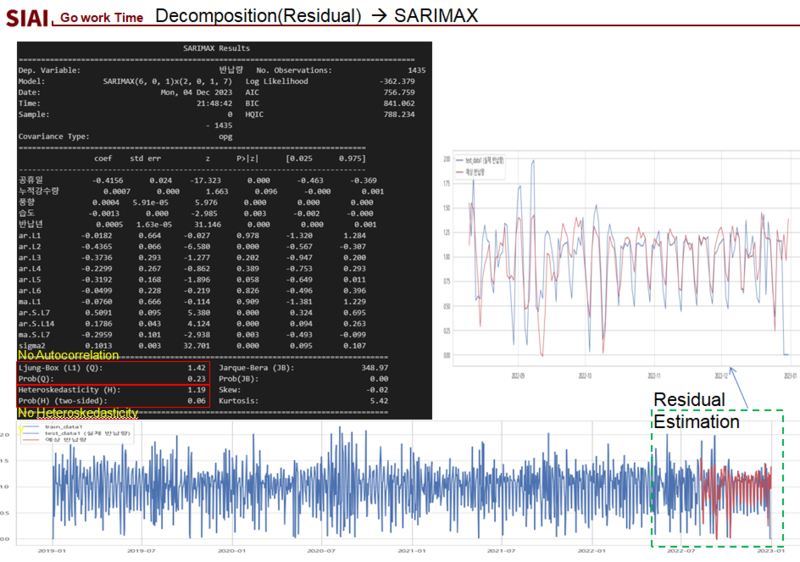Viewport: 800px width, 562px height.
Task: Click the SIAI logo in the header
Action: [26, 18]
